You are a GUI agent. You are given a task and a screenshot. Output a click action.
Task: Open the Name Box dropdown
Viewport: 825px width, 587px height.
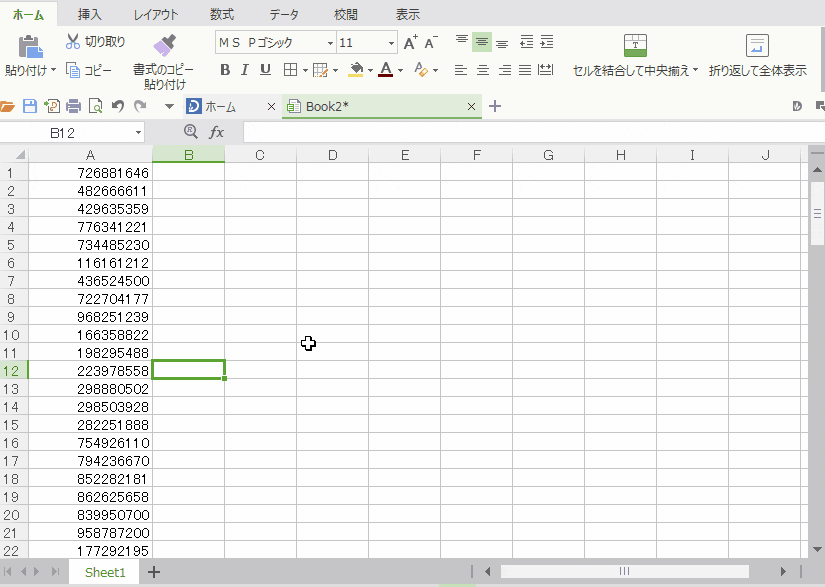click(x=138, y=133)
